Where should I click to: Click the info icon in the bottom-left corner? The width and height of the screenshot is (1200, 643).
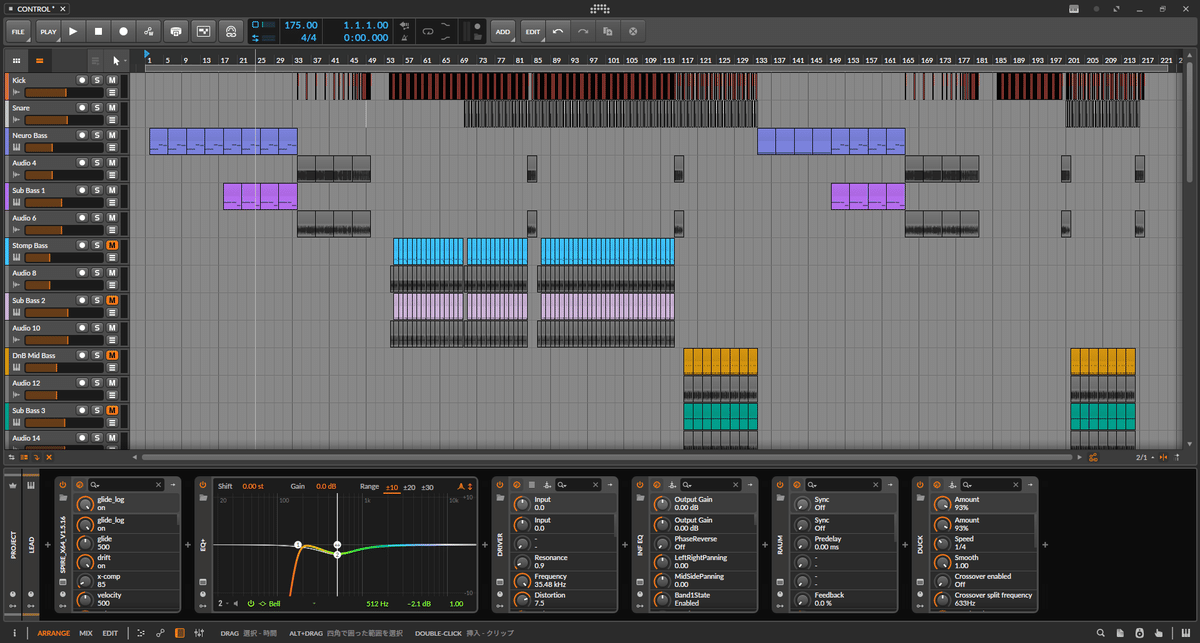pos(16,633)
